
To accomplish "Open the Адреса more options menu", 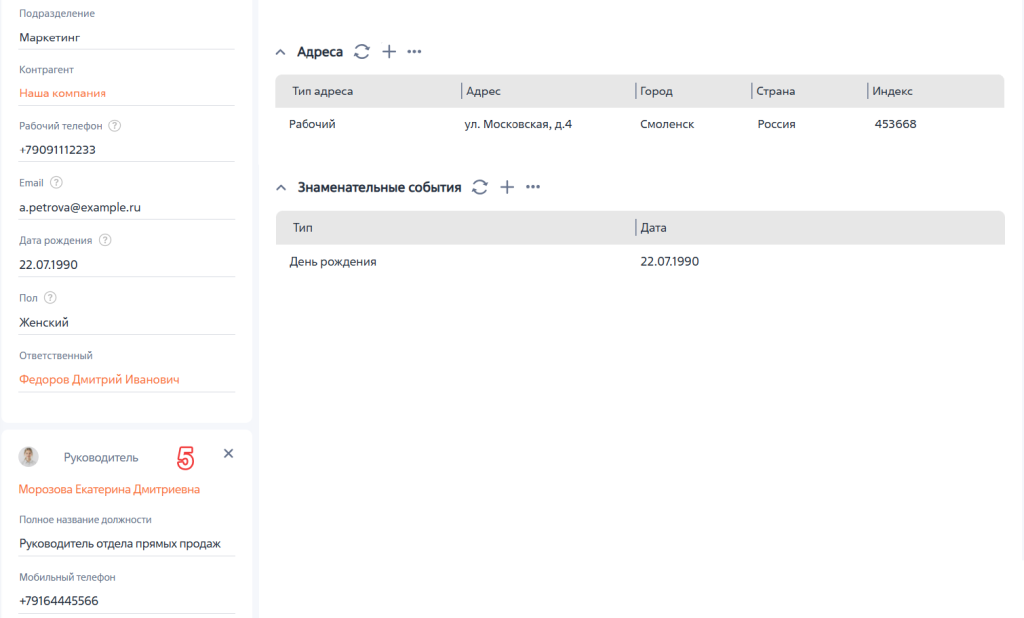I will tap(414, 52).
